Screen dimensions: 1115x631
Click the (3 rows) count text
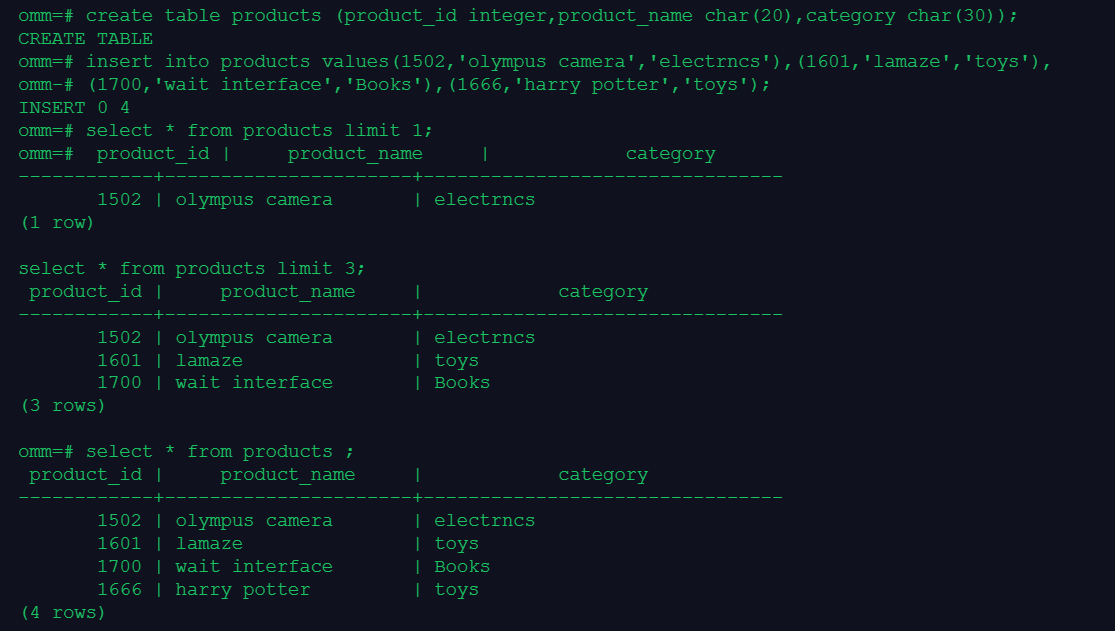pyautogui.click(x=62, y=406)
